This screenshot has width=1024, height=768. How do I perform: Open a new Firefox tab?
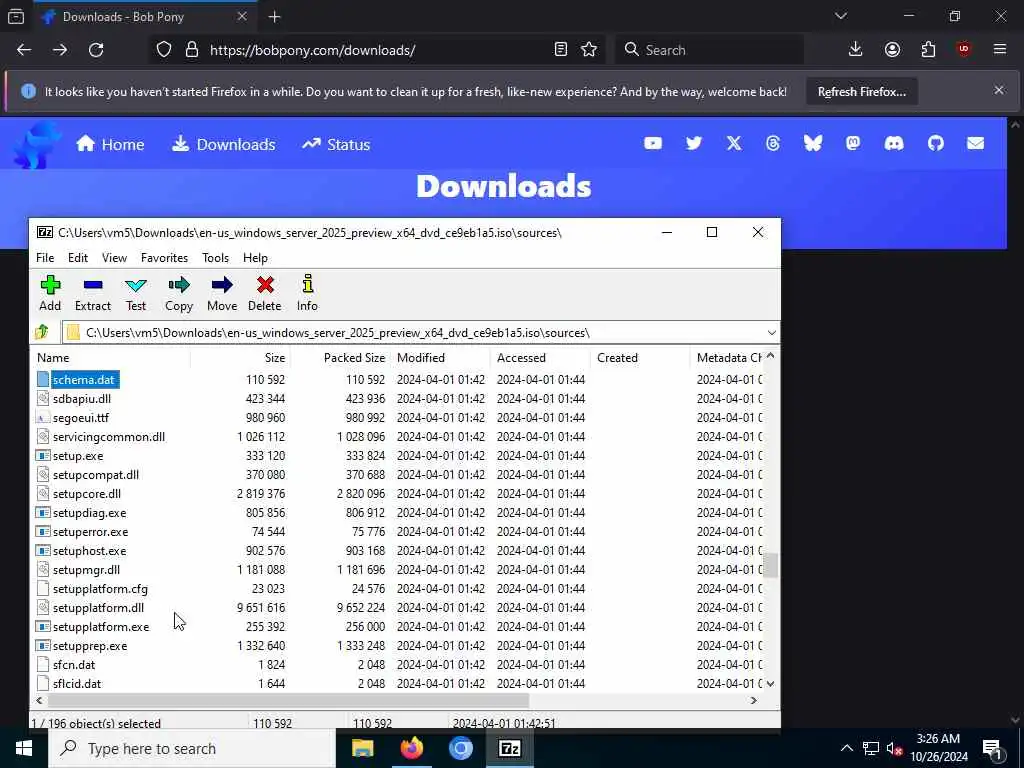pos(274,17)
